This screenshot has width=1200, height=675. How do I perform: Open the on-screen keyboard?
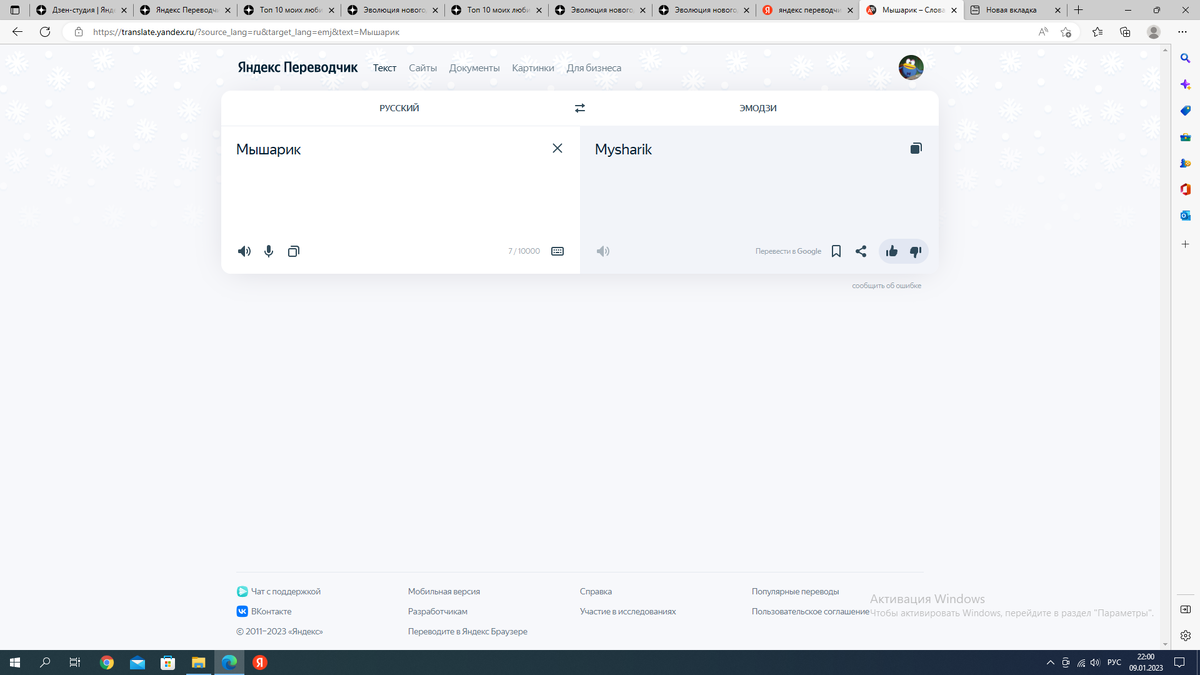coord(557,251)
